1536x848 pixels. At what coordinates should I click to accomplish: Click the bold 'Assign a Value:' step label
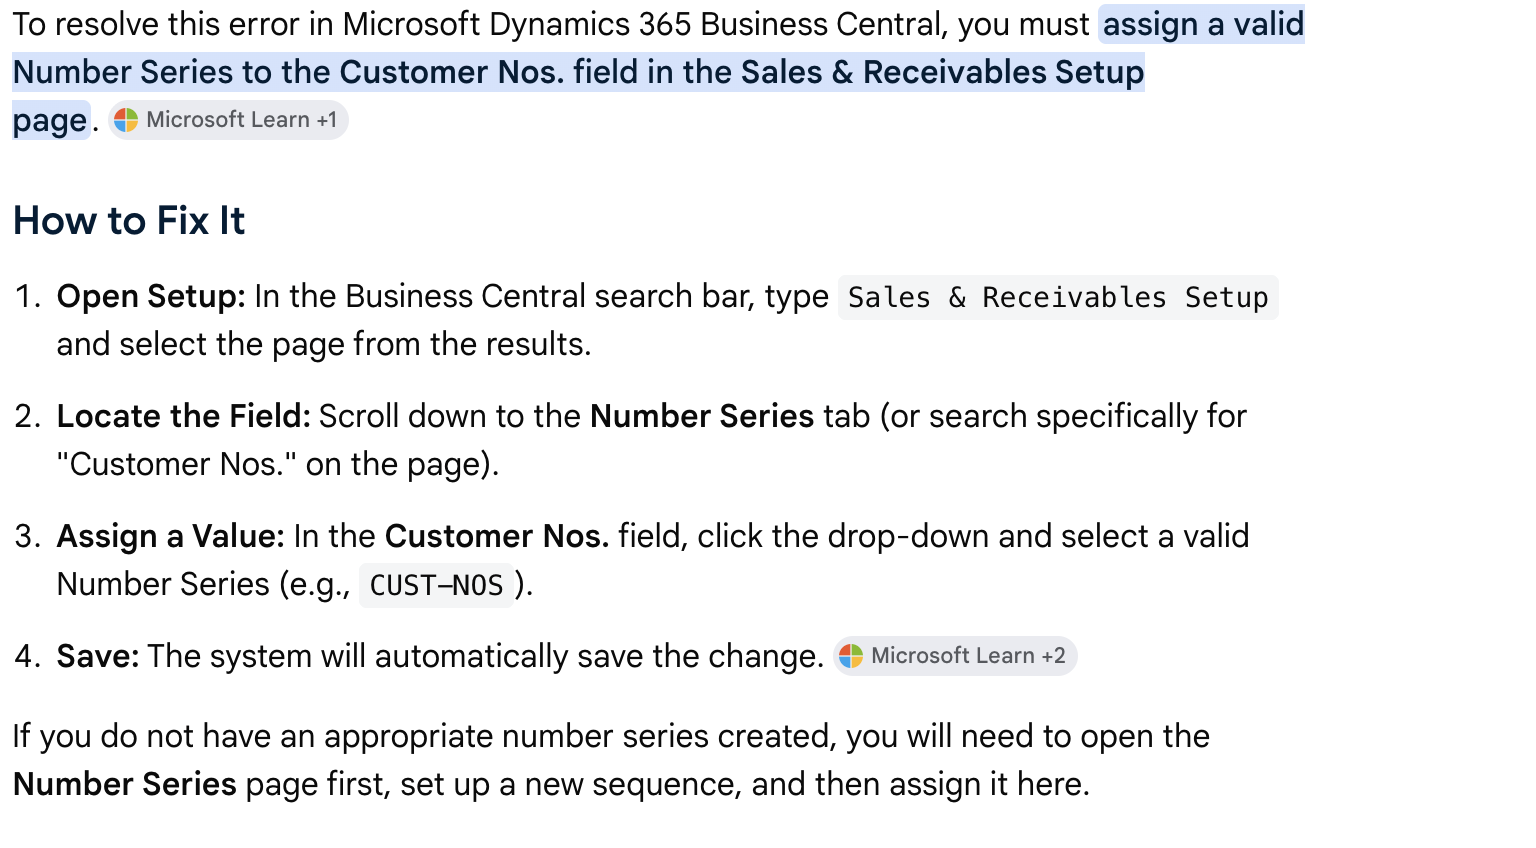[x=171, y=537]
